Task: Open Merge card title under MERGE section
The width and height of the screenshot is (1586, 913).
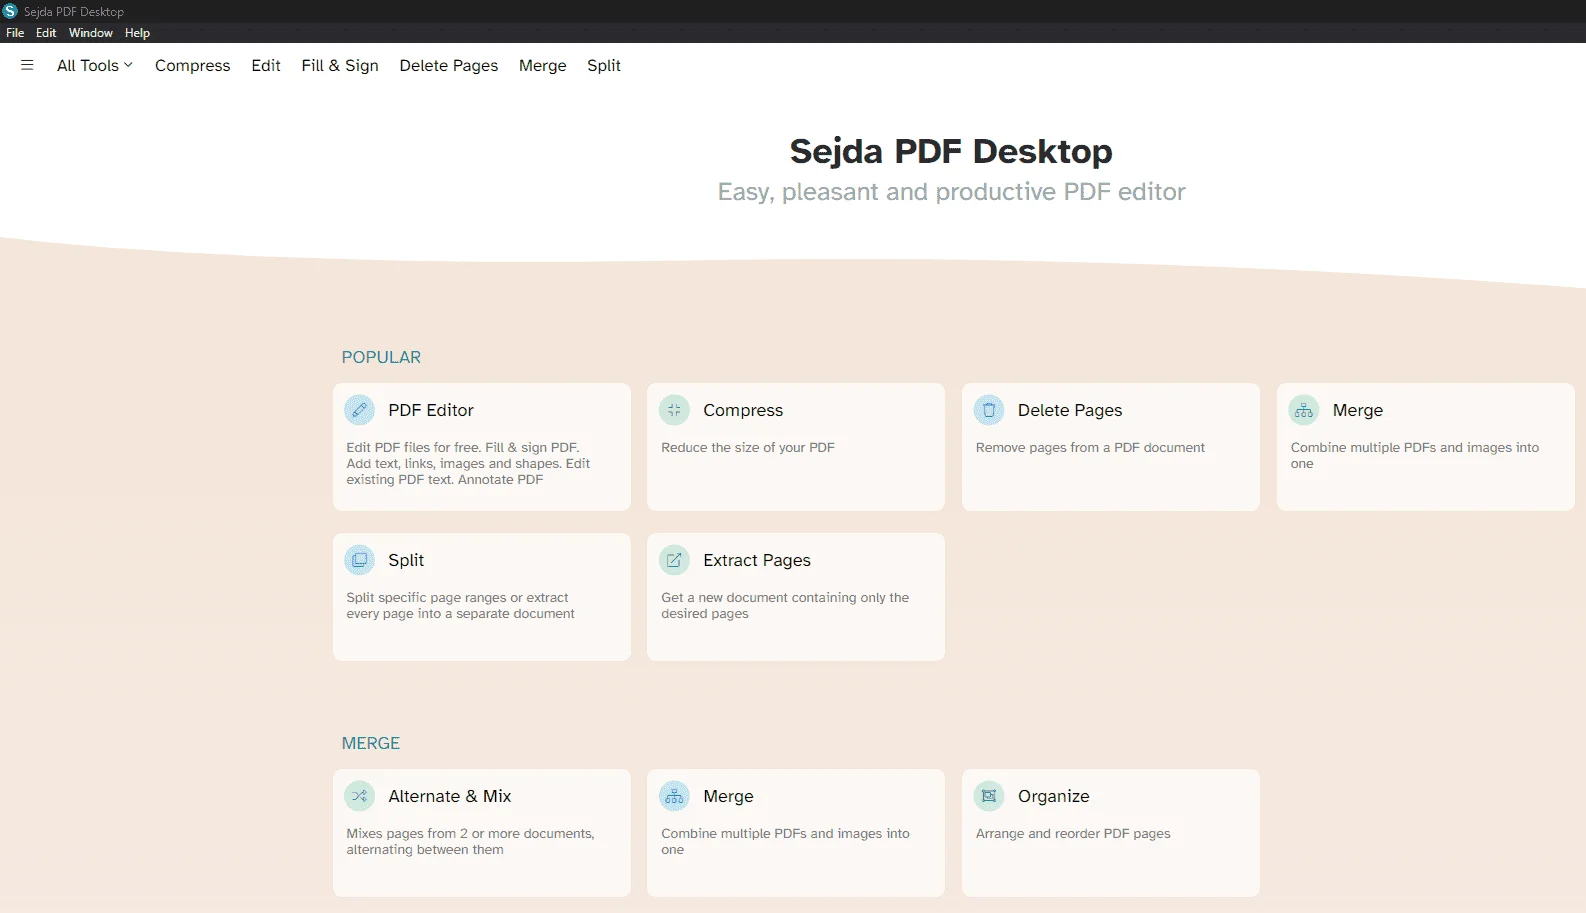Action: click(x=728, y=796)
